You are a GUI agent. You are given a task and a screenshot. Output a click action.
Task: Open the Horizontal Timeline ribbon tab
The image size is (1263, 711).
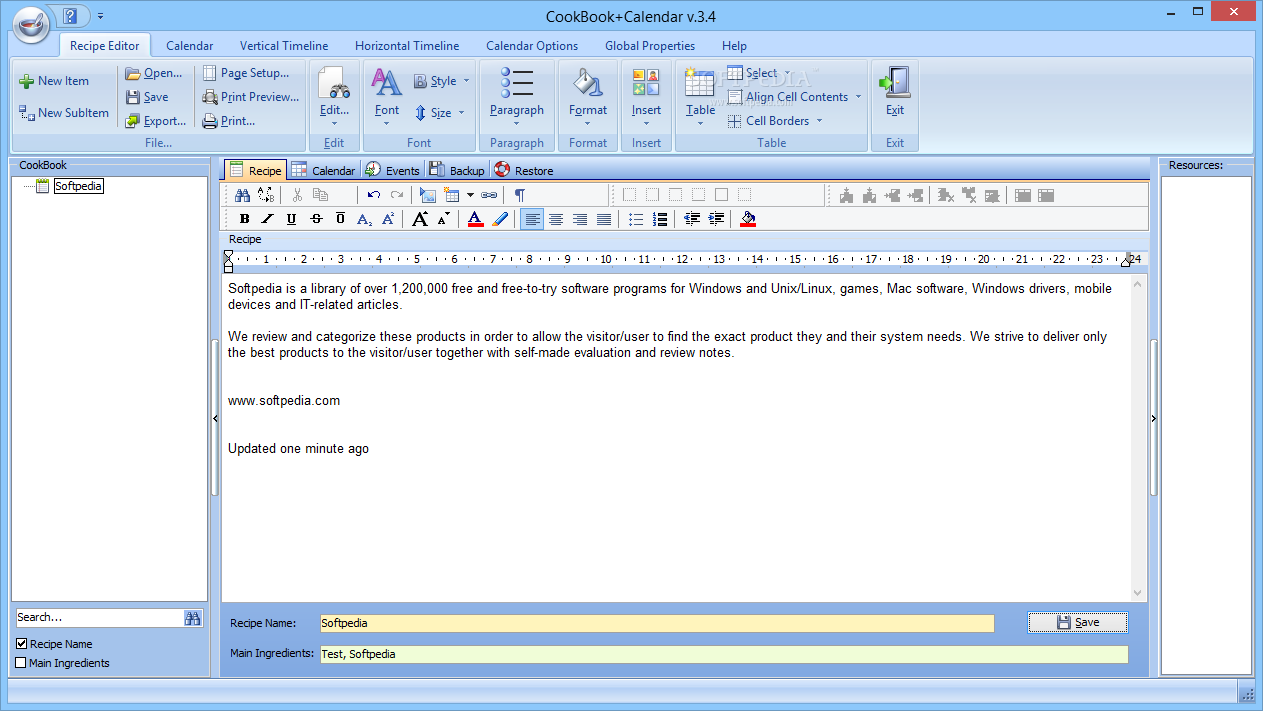click(407, 46)
